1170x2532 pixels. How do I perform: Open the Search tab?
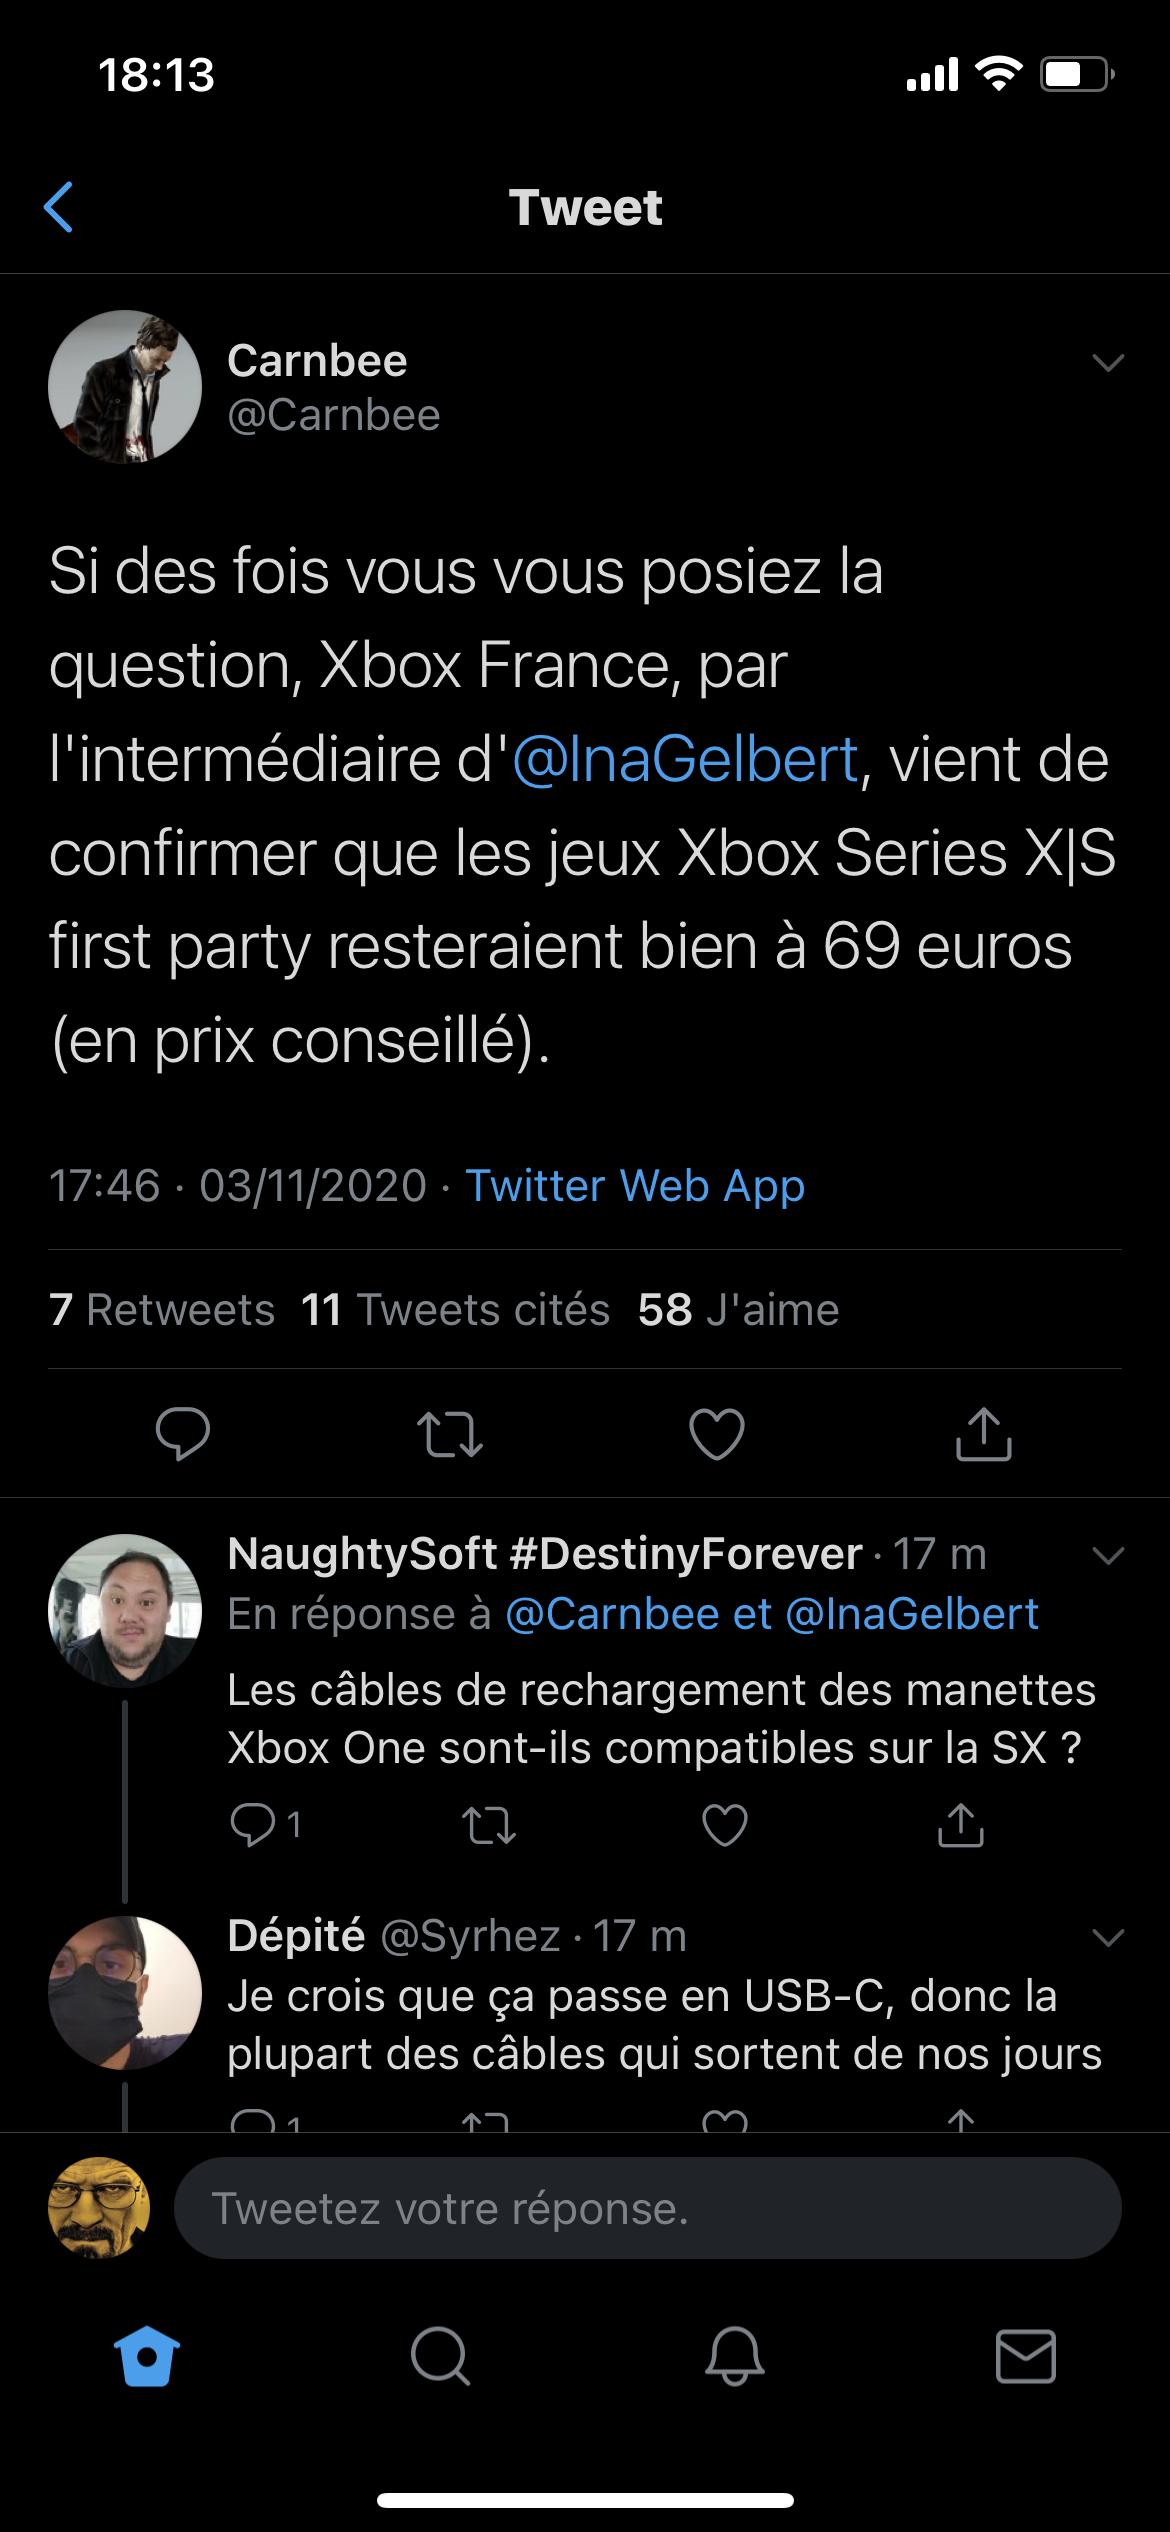click(x=440, y=2356)
